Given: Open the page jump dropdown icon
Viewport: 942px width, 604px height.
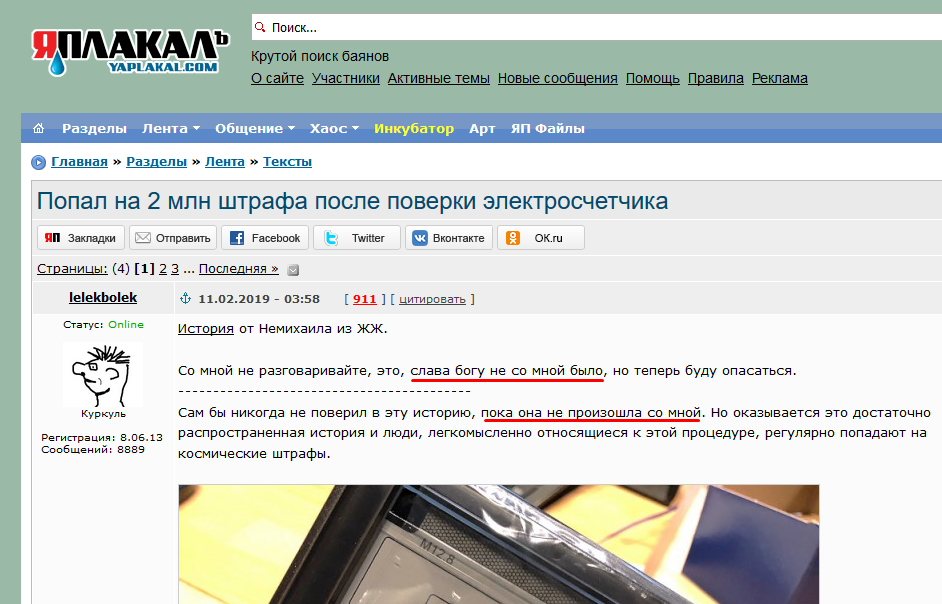Looking at the screenshot, I should [x=293, y=270].
